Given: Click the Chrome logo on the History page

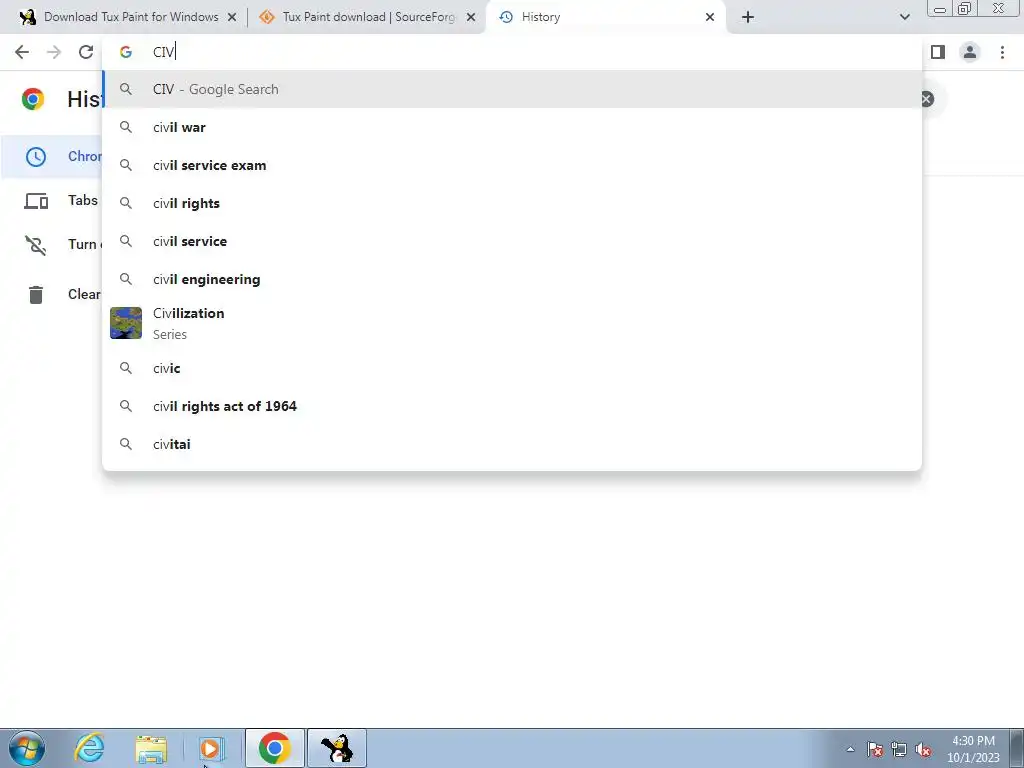Looking at the screenshot, I should point(33,99).
